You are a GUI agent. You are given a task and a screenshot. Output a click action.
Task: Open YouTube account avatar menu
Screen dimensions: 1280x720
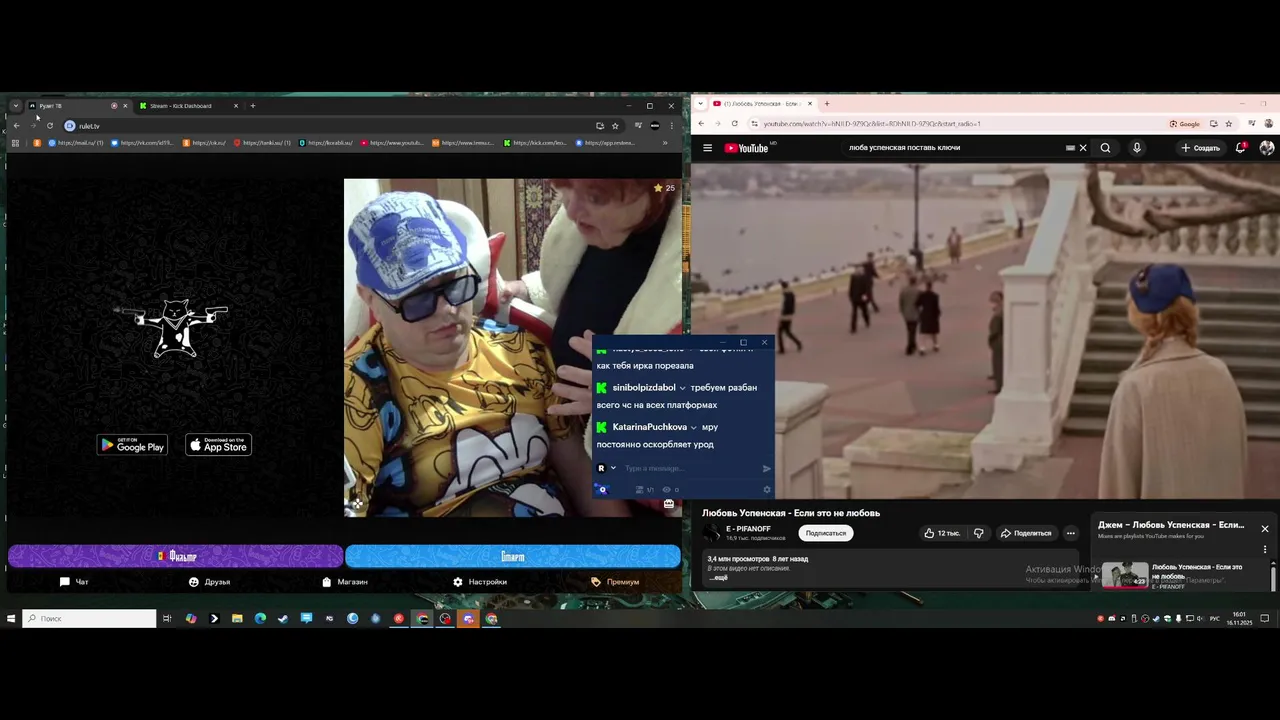point(1267,148)
